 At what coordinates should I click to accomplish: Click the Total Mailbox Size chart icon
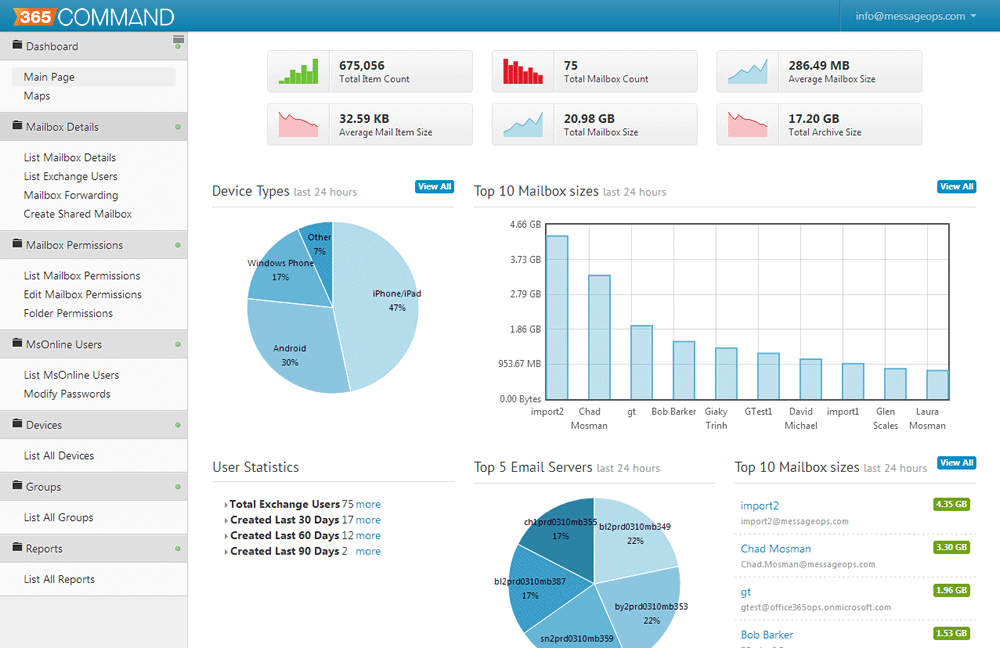pyautogui.click(x=523, y=124)
